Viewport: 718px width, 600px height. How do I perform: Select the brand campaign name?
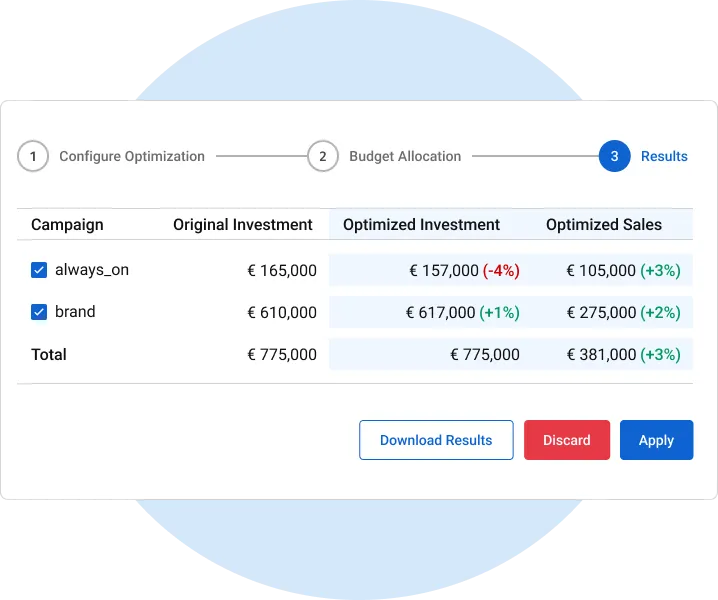75,312
